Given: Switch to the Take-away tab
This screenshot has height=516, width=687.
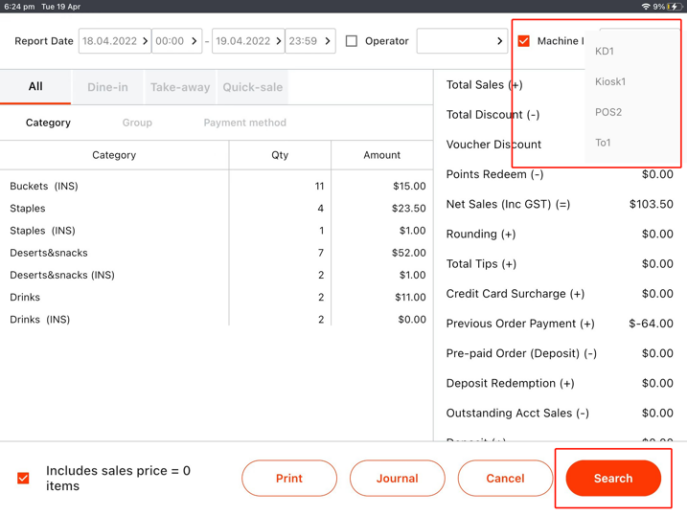Looking at the screenshot, I should click(x=180, y=87).
